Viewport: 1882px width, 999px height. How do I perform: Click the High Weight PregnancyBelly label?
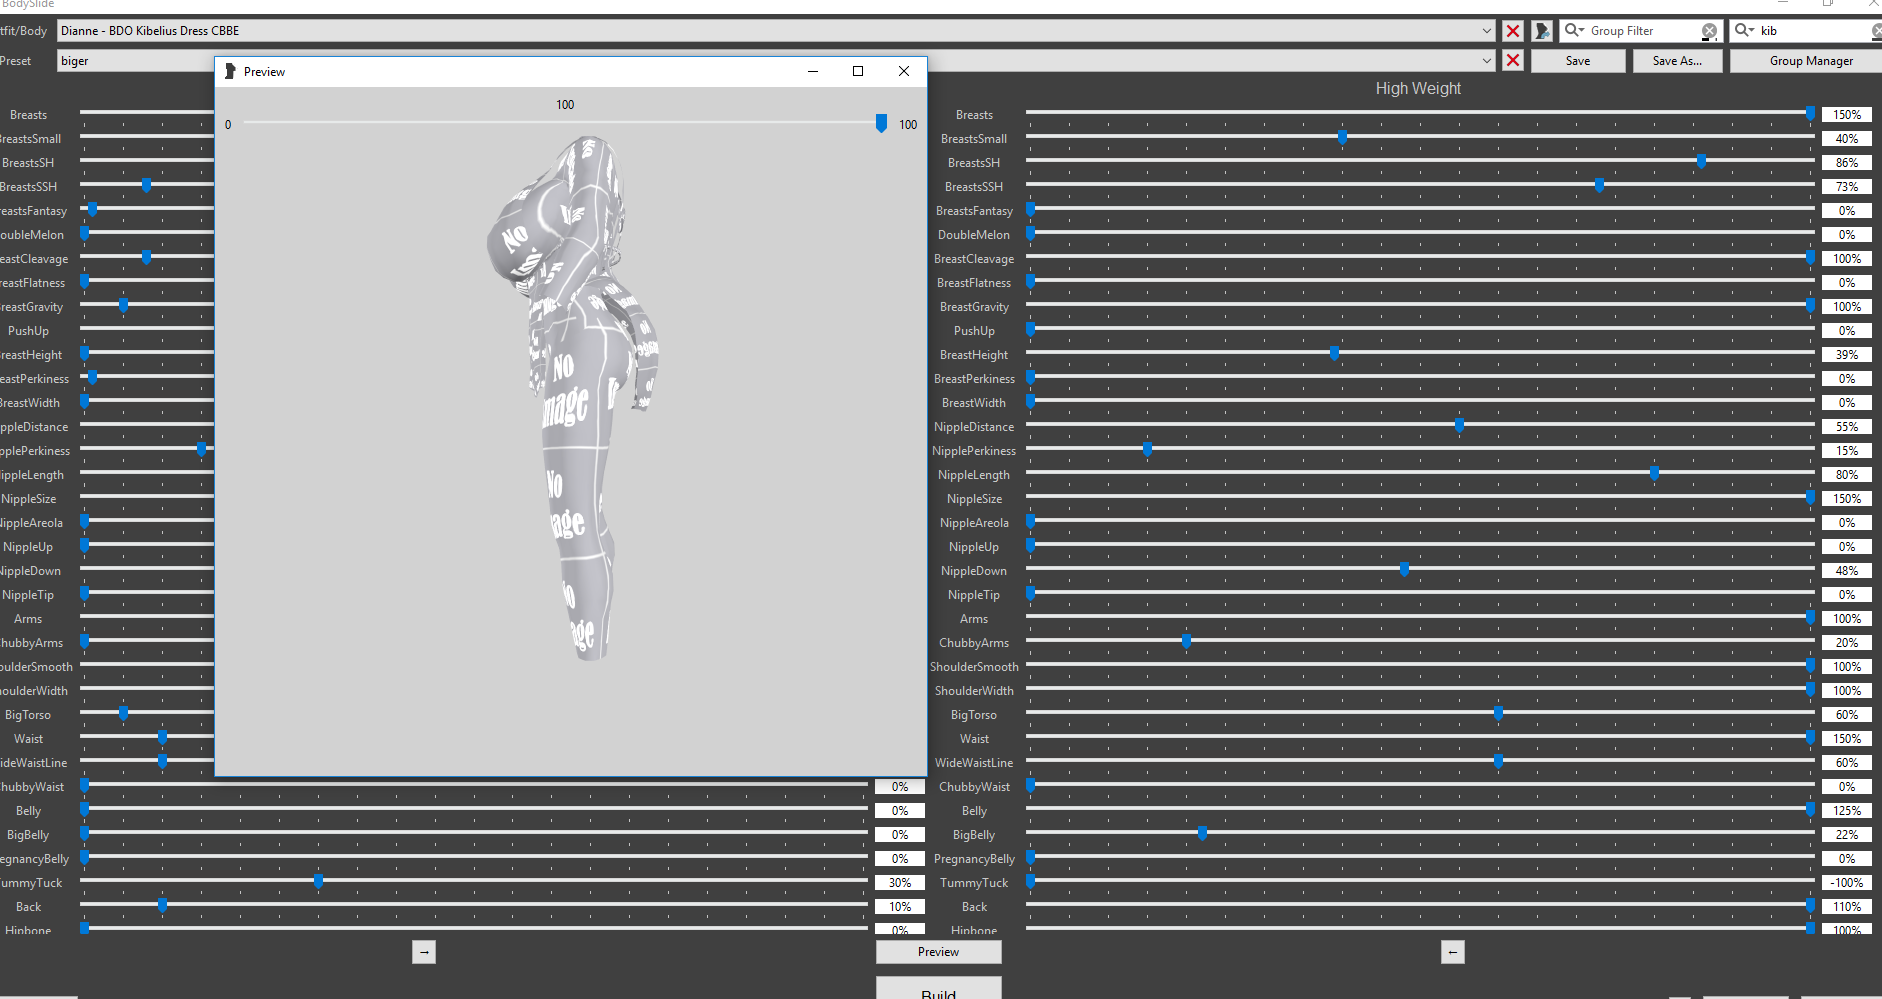(x=974, y=859)
